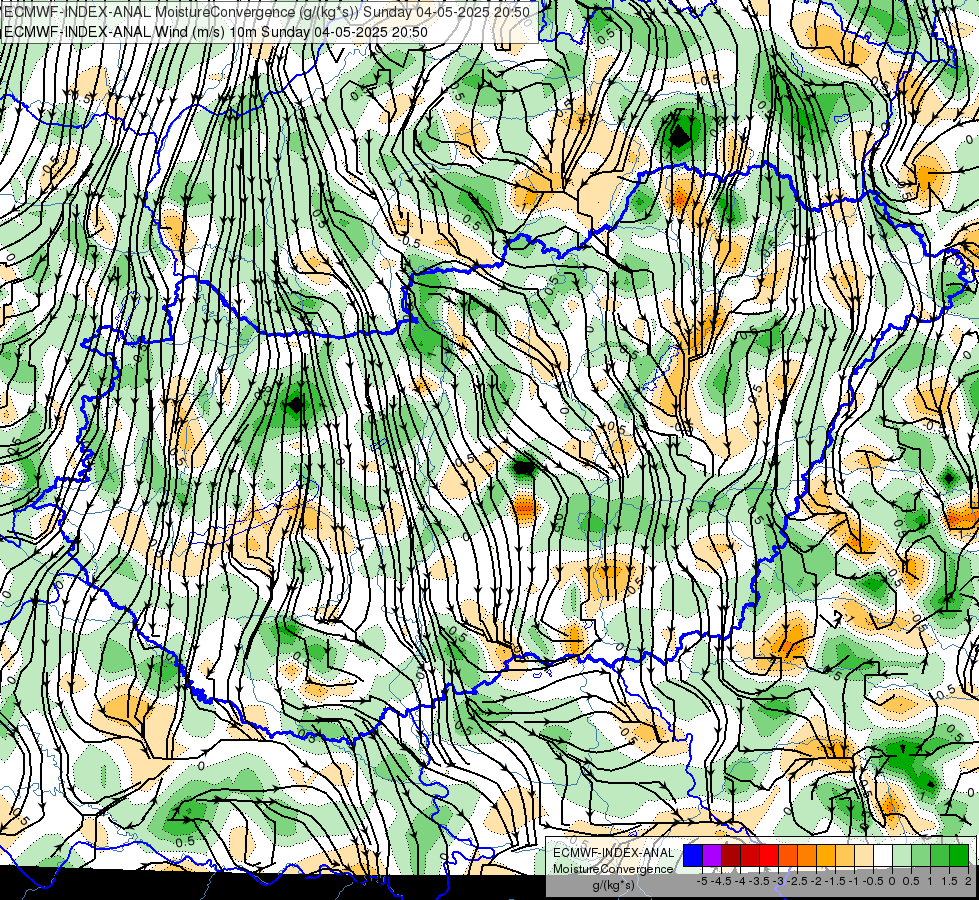Click the purple legend color swatch
The image size is (979, 900).
pos(712,855)
